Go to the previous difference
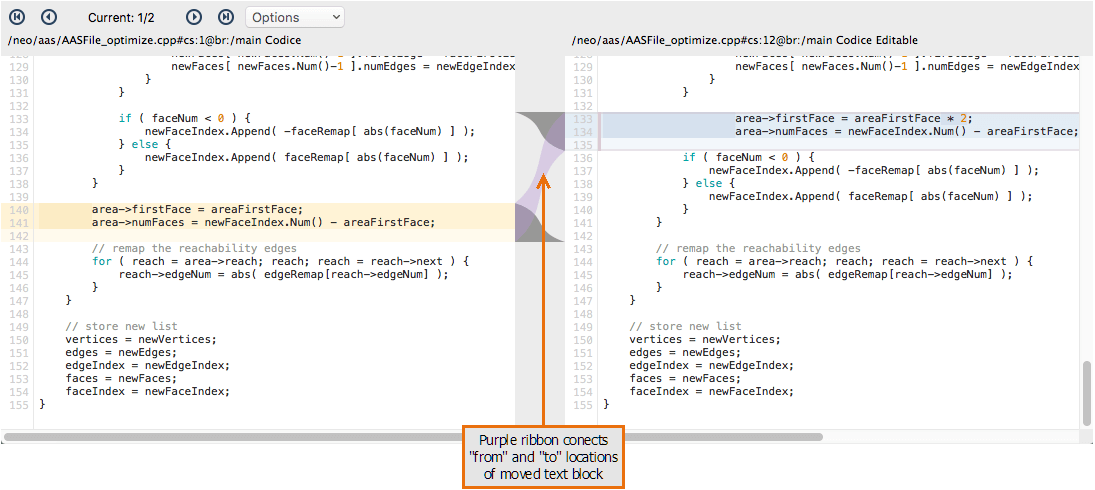1095x490 pixels. click(x=49, y=16)
